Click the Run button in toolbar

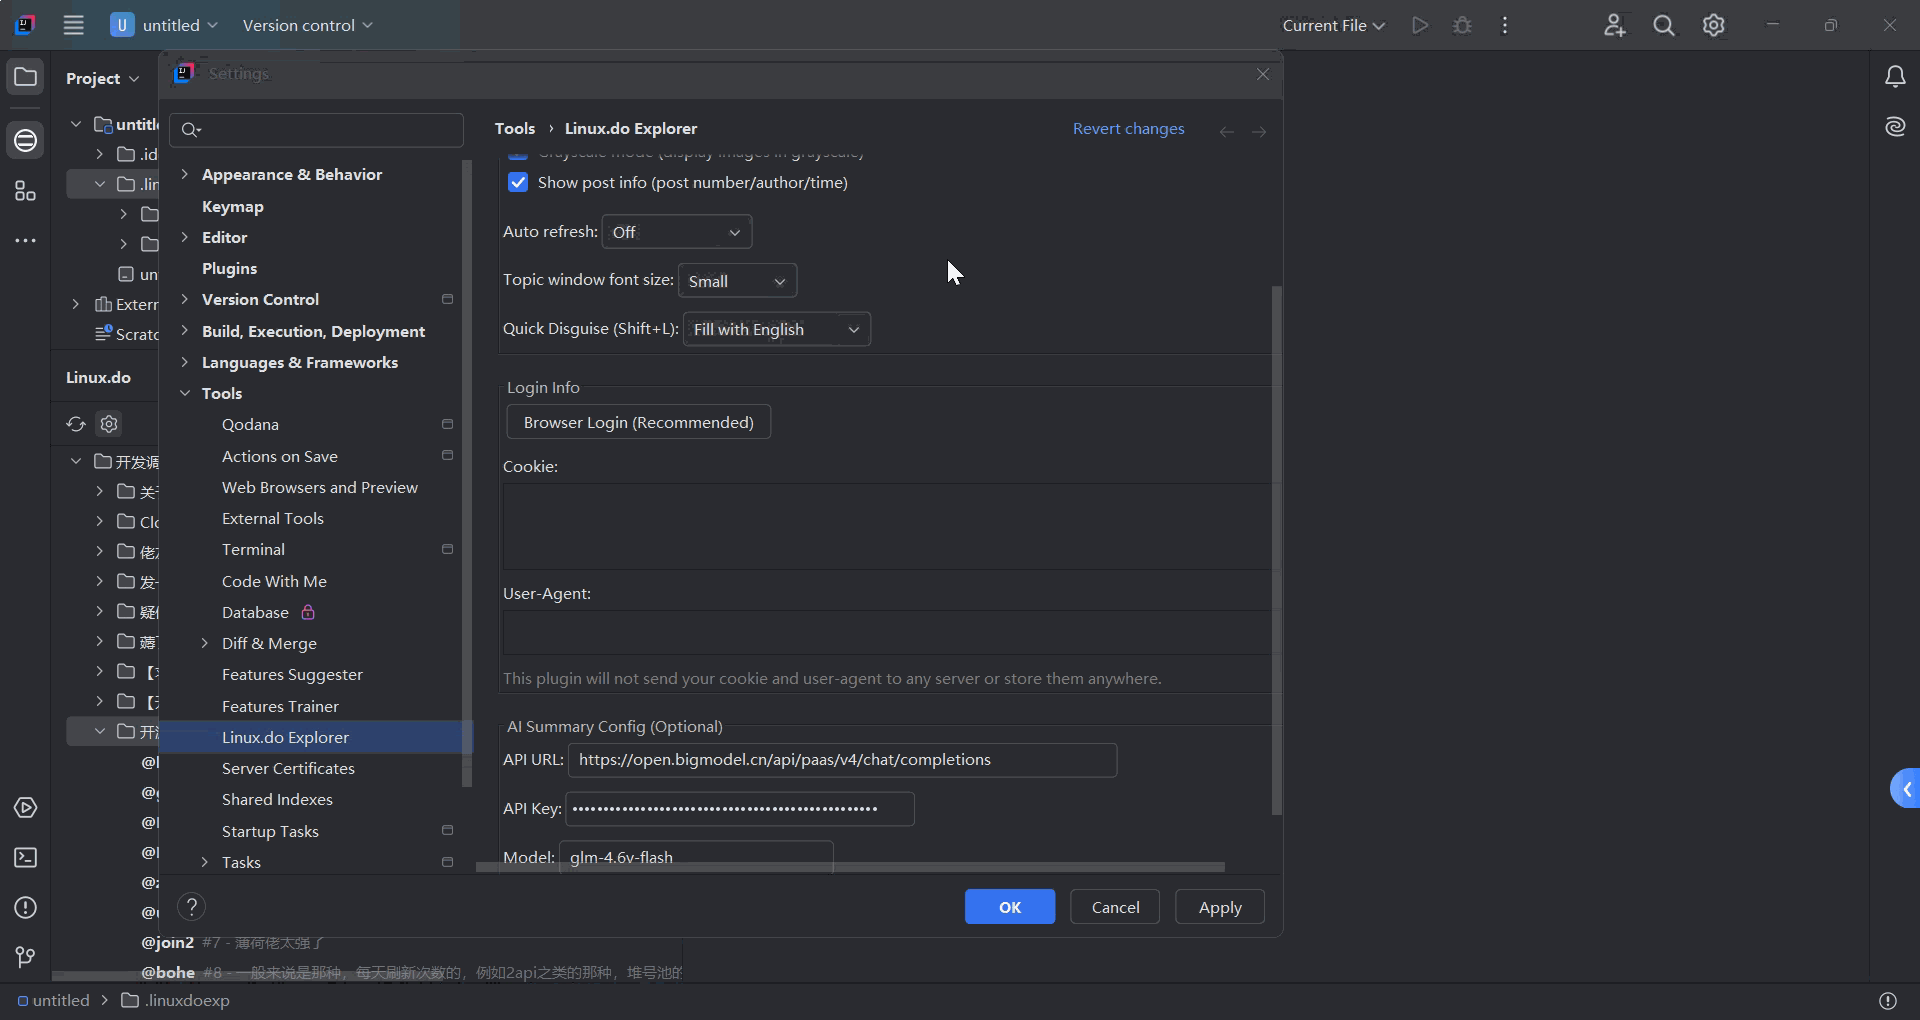(1420, 25)
